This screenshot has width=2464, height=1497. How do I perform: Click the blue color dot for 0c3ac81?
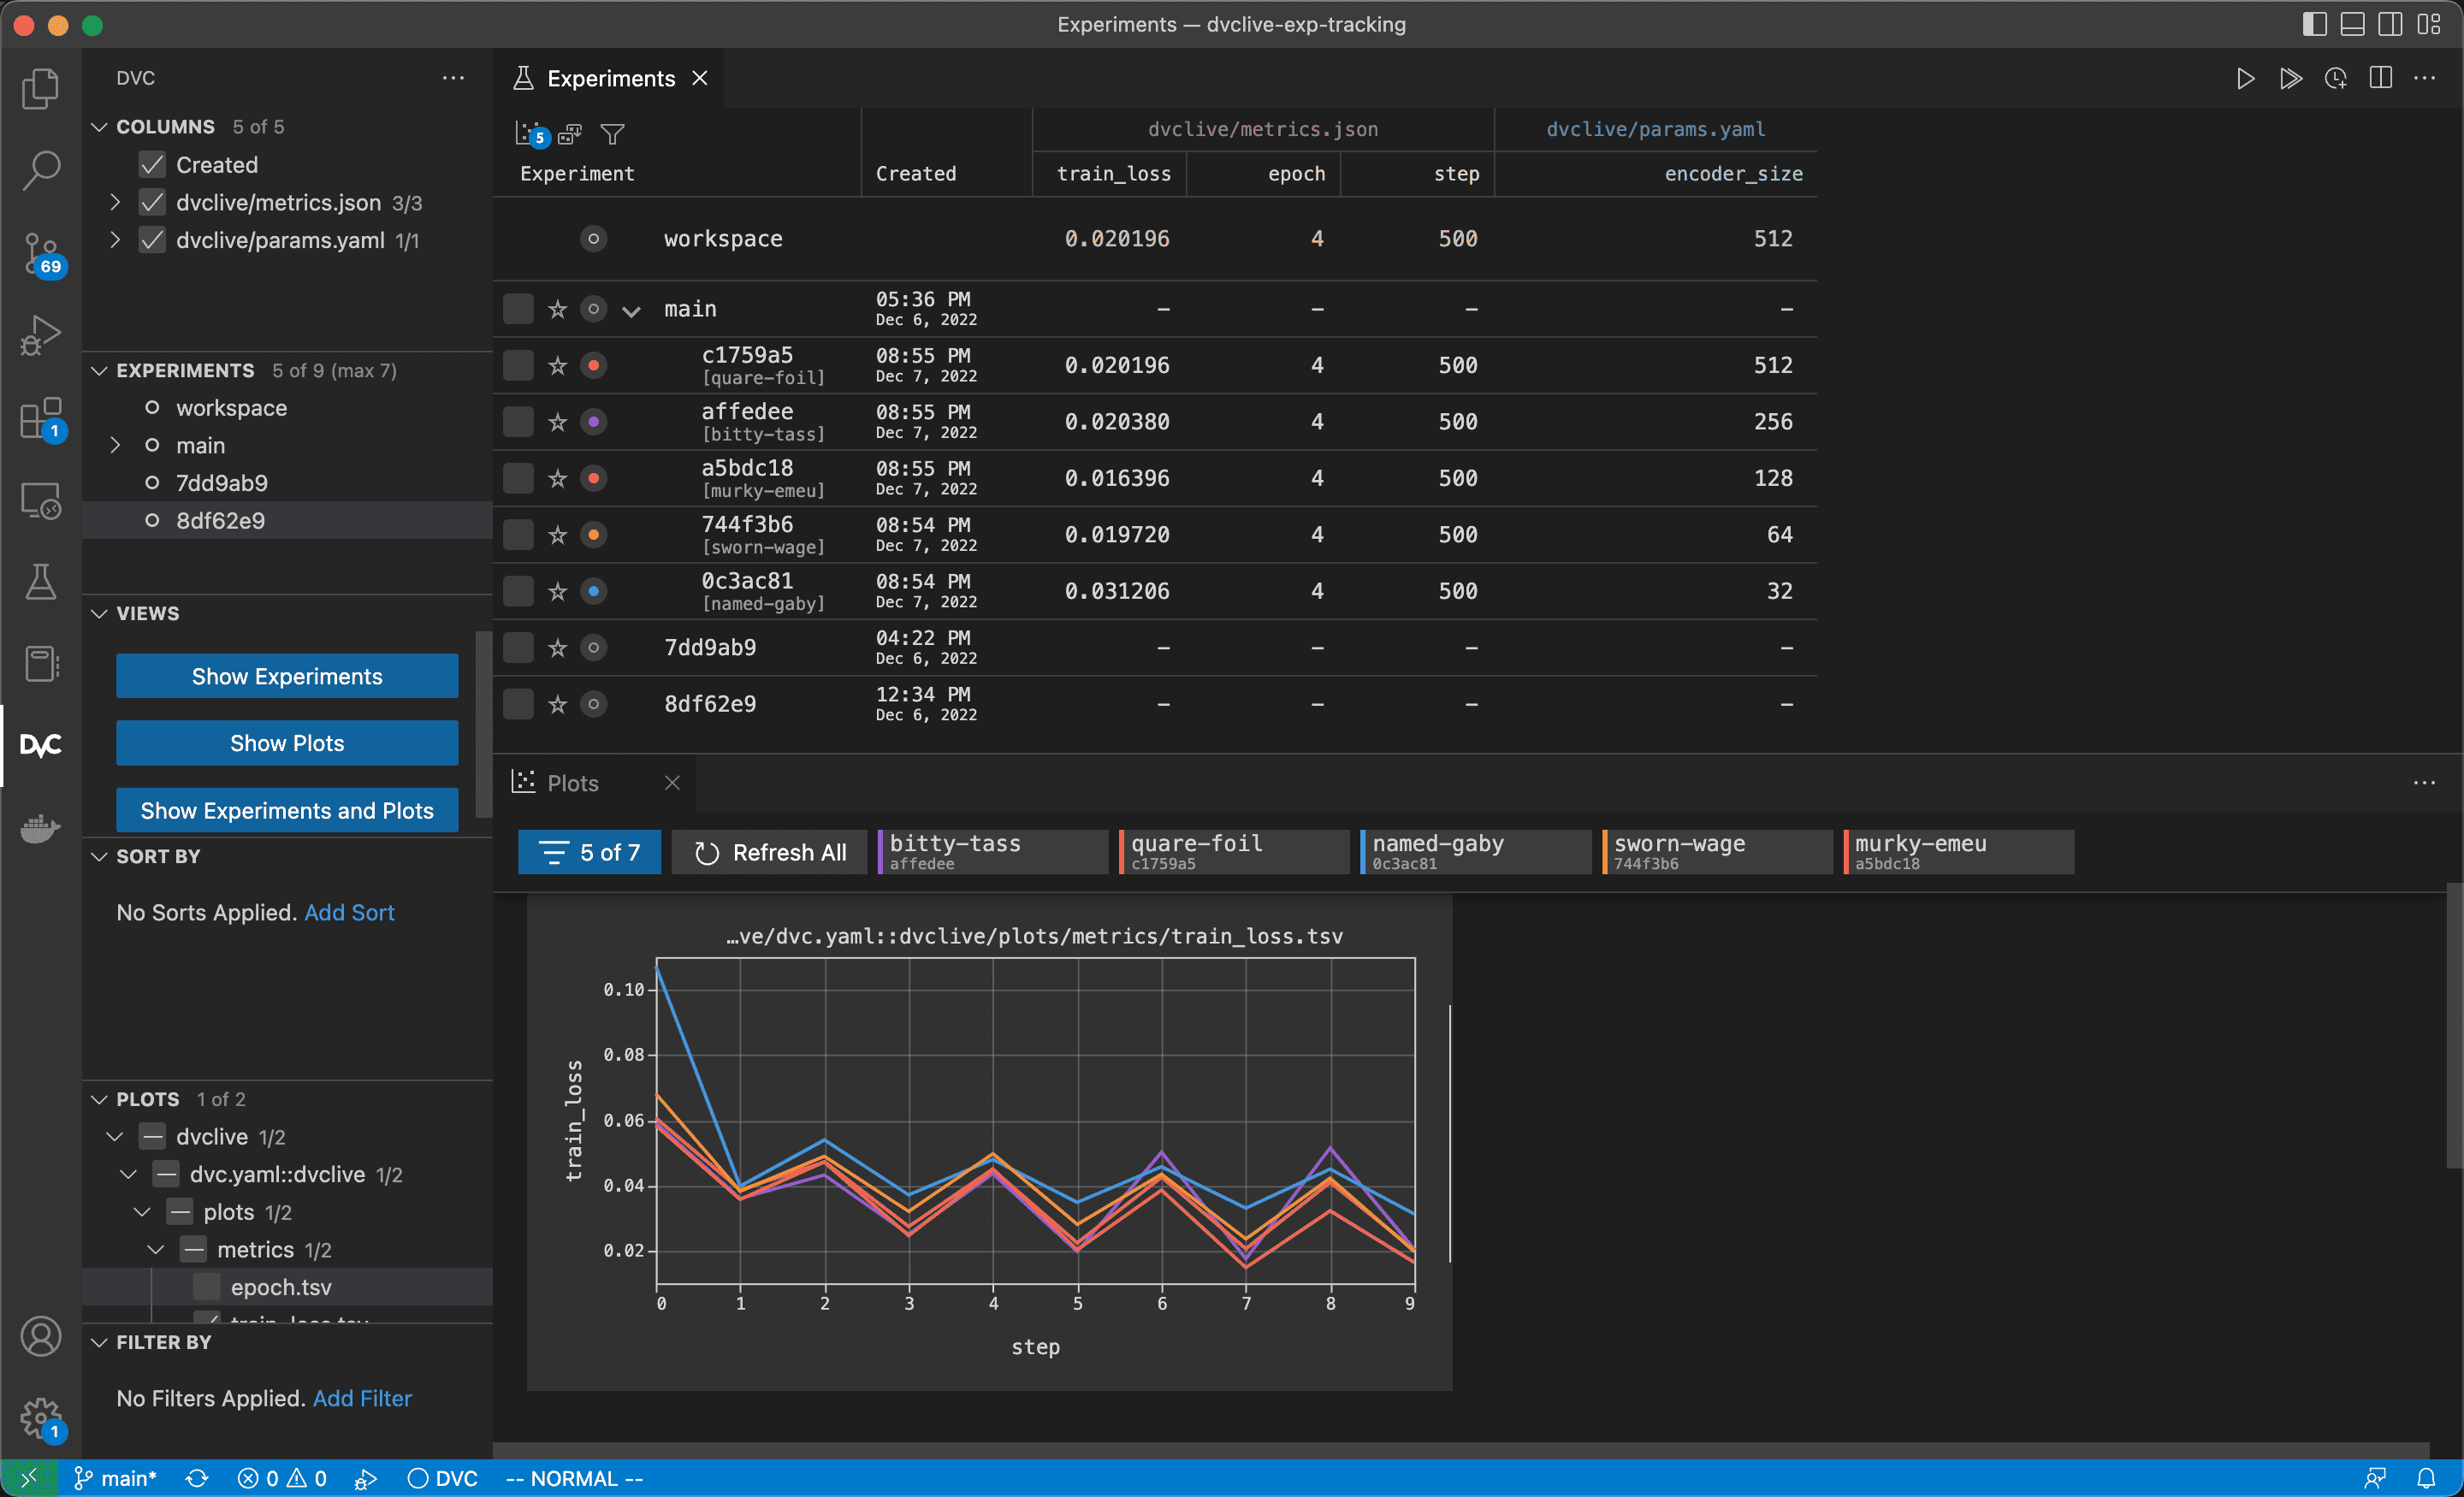(x=594, y=591)
